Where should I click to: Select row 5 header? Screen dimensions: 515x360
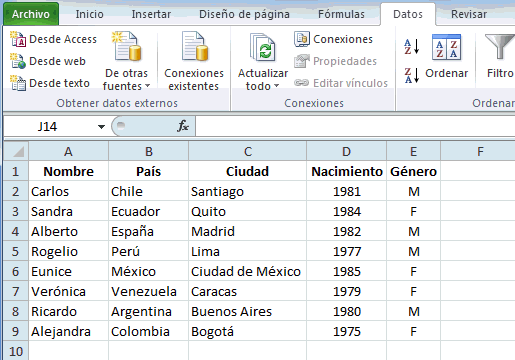coord(16,251)
